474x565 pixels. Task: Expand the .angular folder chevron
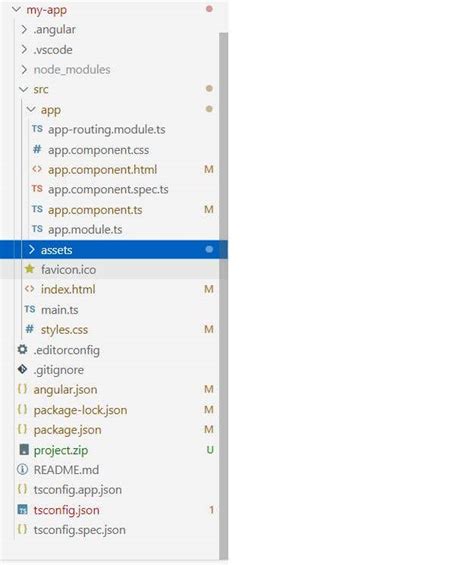coord(24,29)
